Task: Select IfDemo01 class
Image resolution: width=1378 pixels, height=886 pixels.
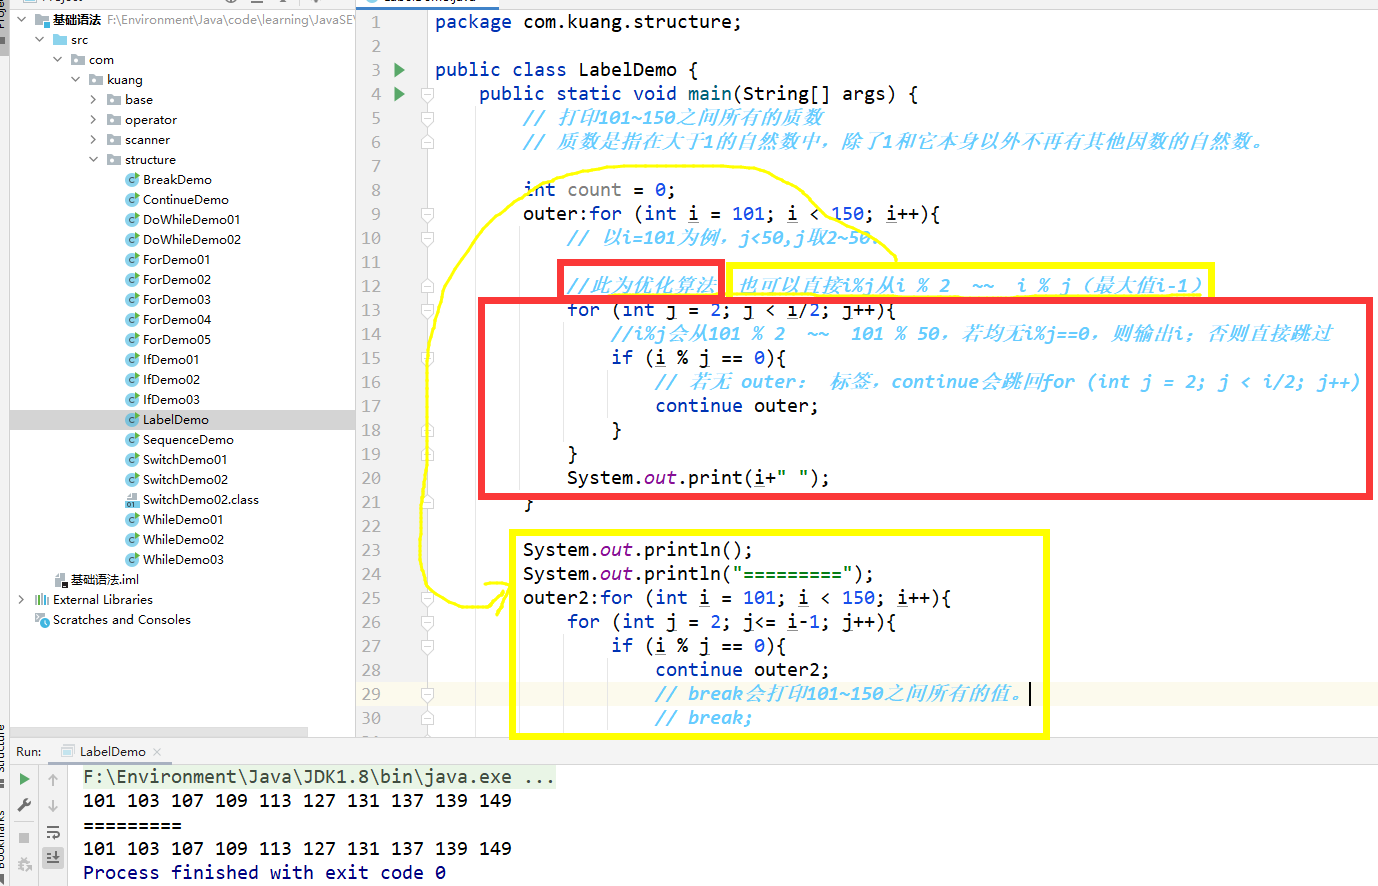Action: point(171,360)
